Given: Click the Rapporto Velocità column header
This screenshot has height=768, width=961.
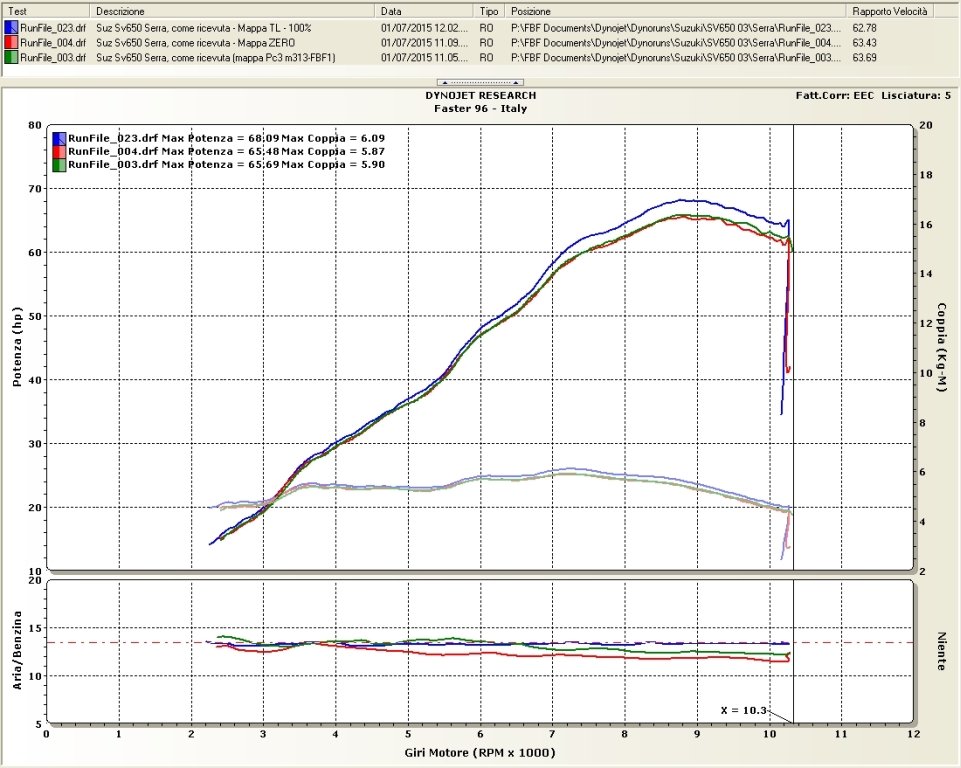Looking at the screenshot, I should coord(890,10).
